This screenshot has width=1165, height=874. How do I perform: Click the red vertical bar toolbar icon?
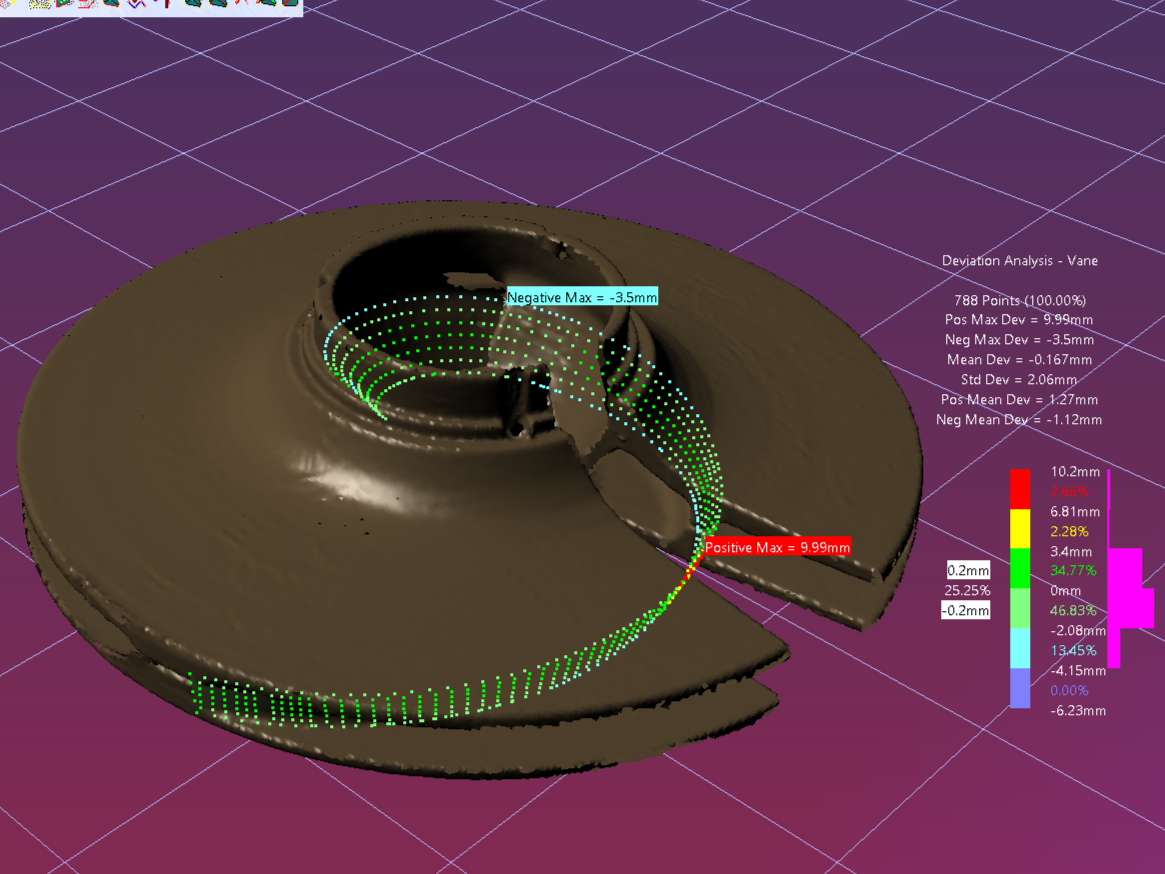point(167,4)
